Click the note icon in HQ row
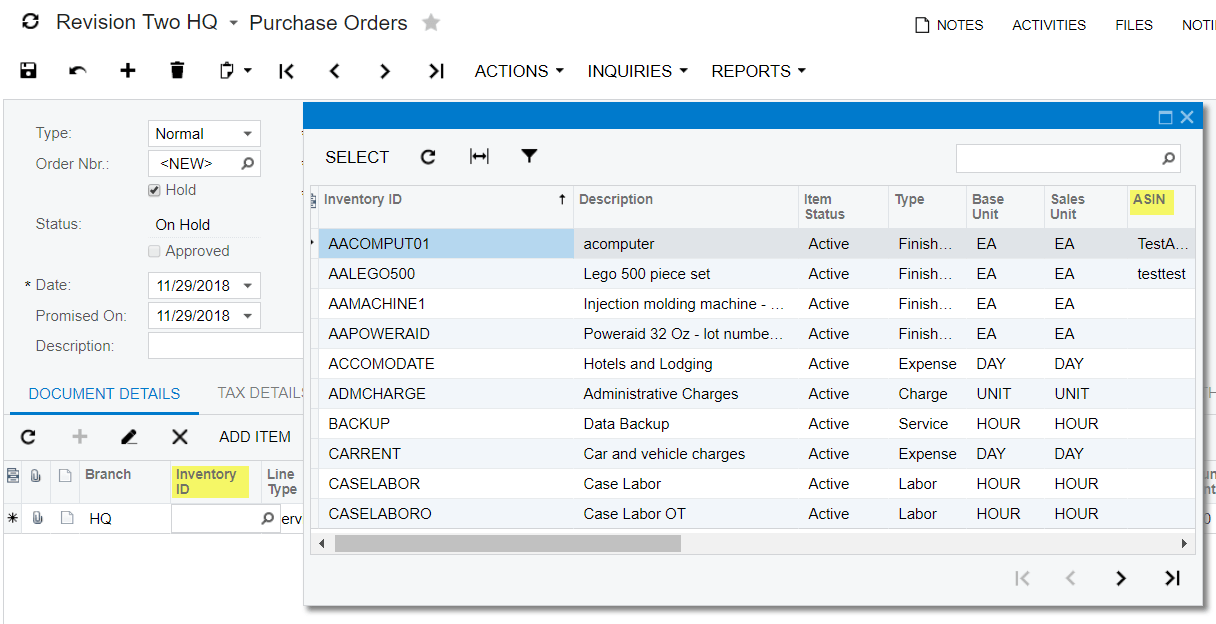 click(x=66, y=519)
